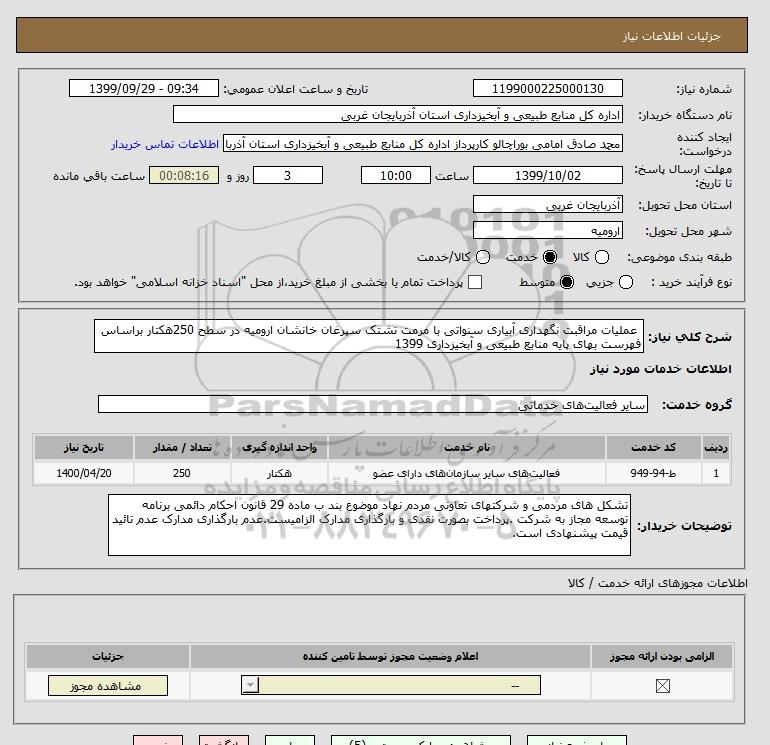Click the deadline date field 1399/10/02
This screenshot has height=745, width=770.
pos(548,175)
